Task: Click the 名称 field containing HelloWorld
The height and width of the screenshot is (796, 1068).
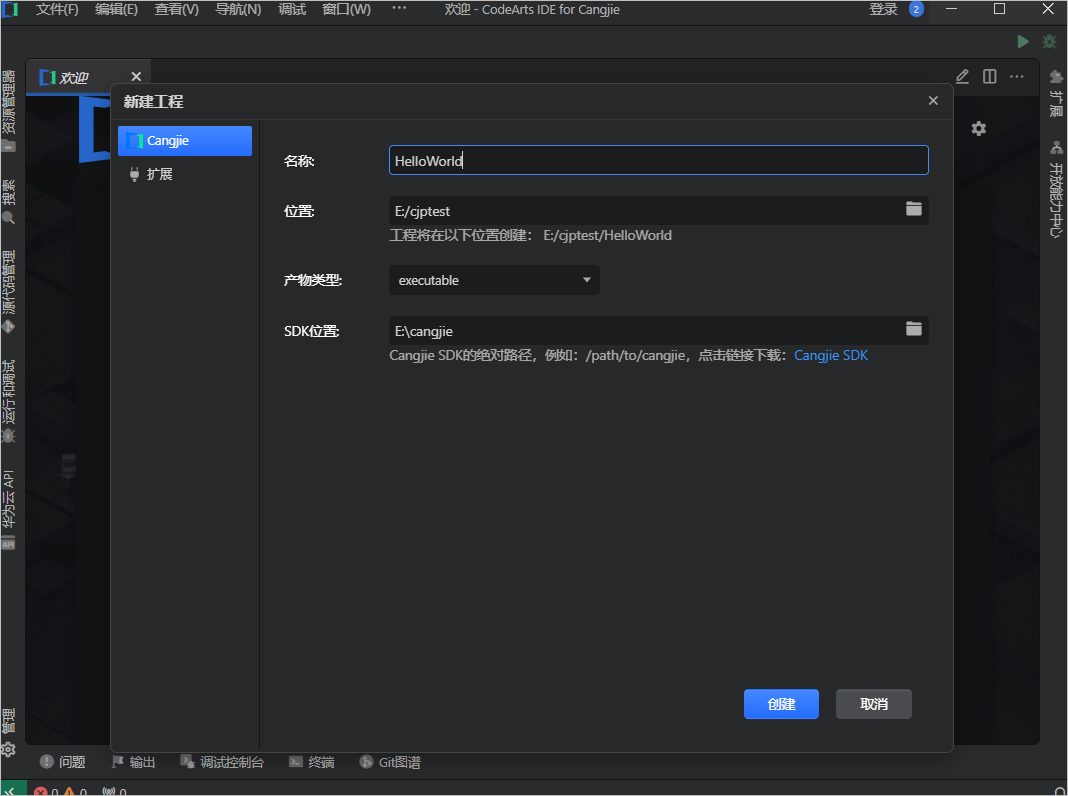Action: coord(658,160)
